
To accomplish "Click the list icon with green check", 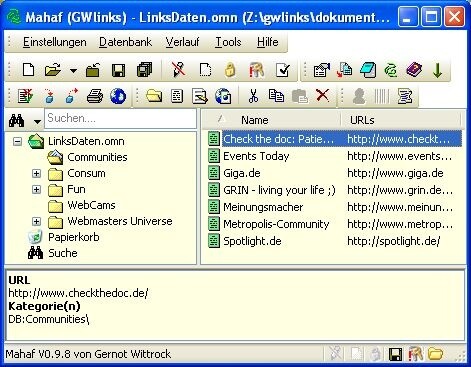I will pos(25,96).
